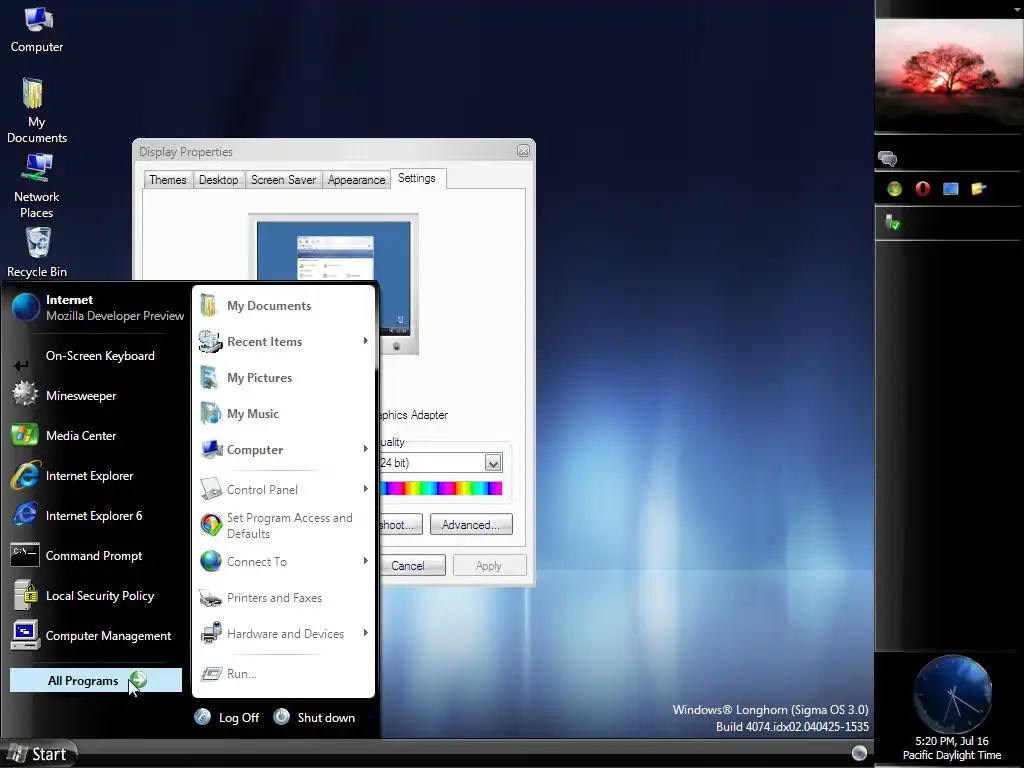Screen dimensions: 1024x768
Task: Open Command Prompt from Start menu
Action: [x=97, y=556]
